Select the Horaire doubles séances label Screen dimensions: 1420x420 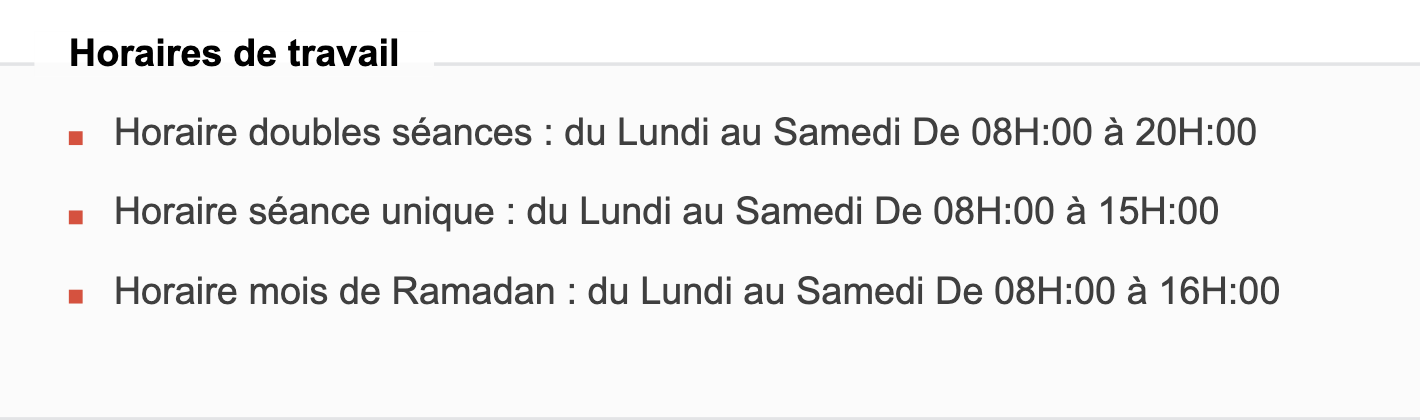click(323, 132)
